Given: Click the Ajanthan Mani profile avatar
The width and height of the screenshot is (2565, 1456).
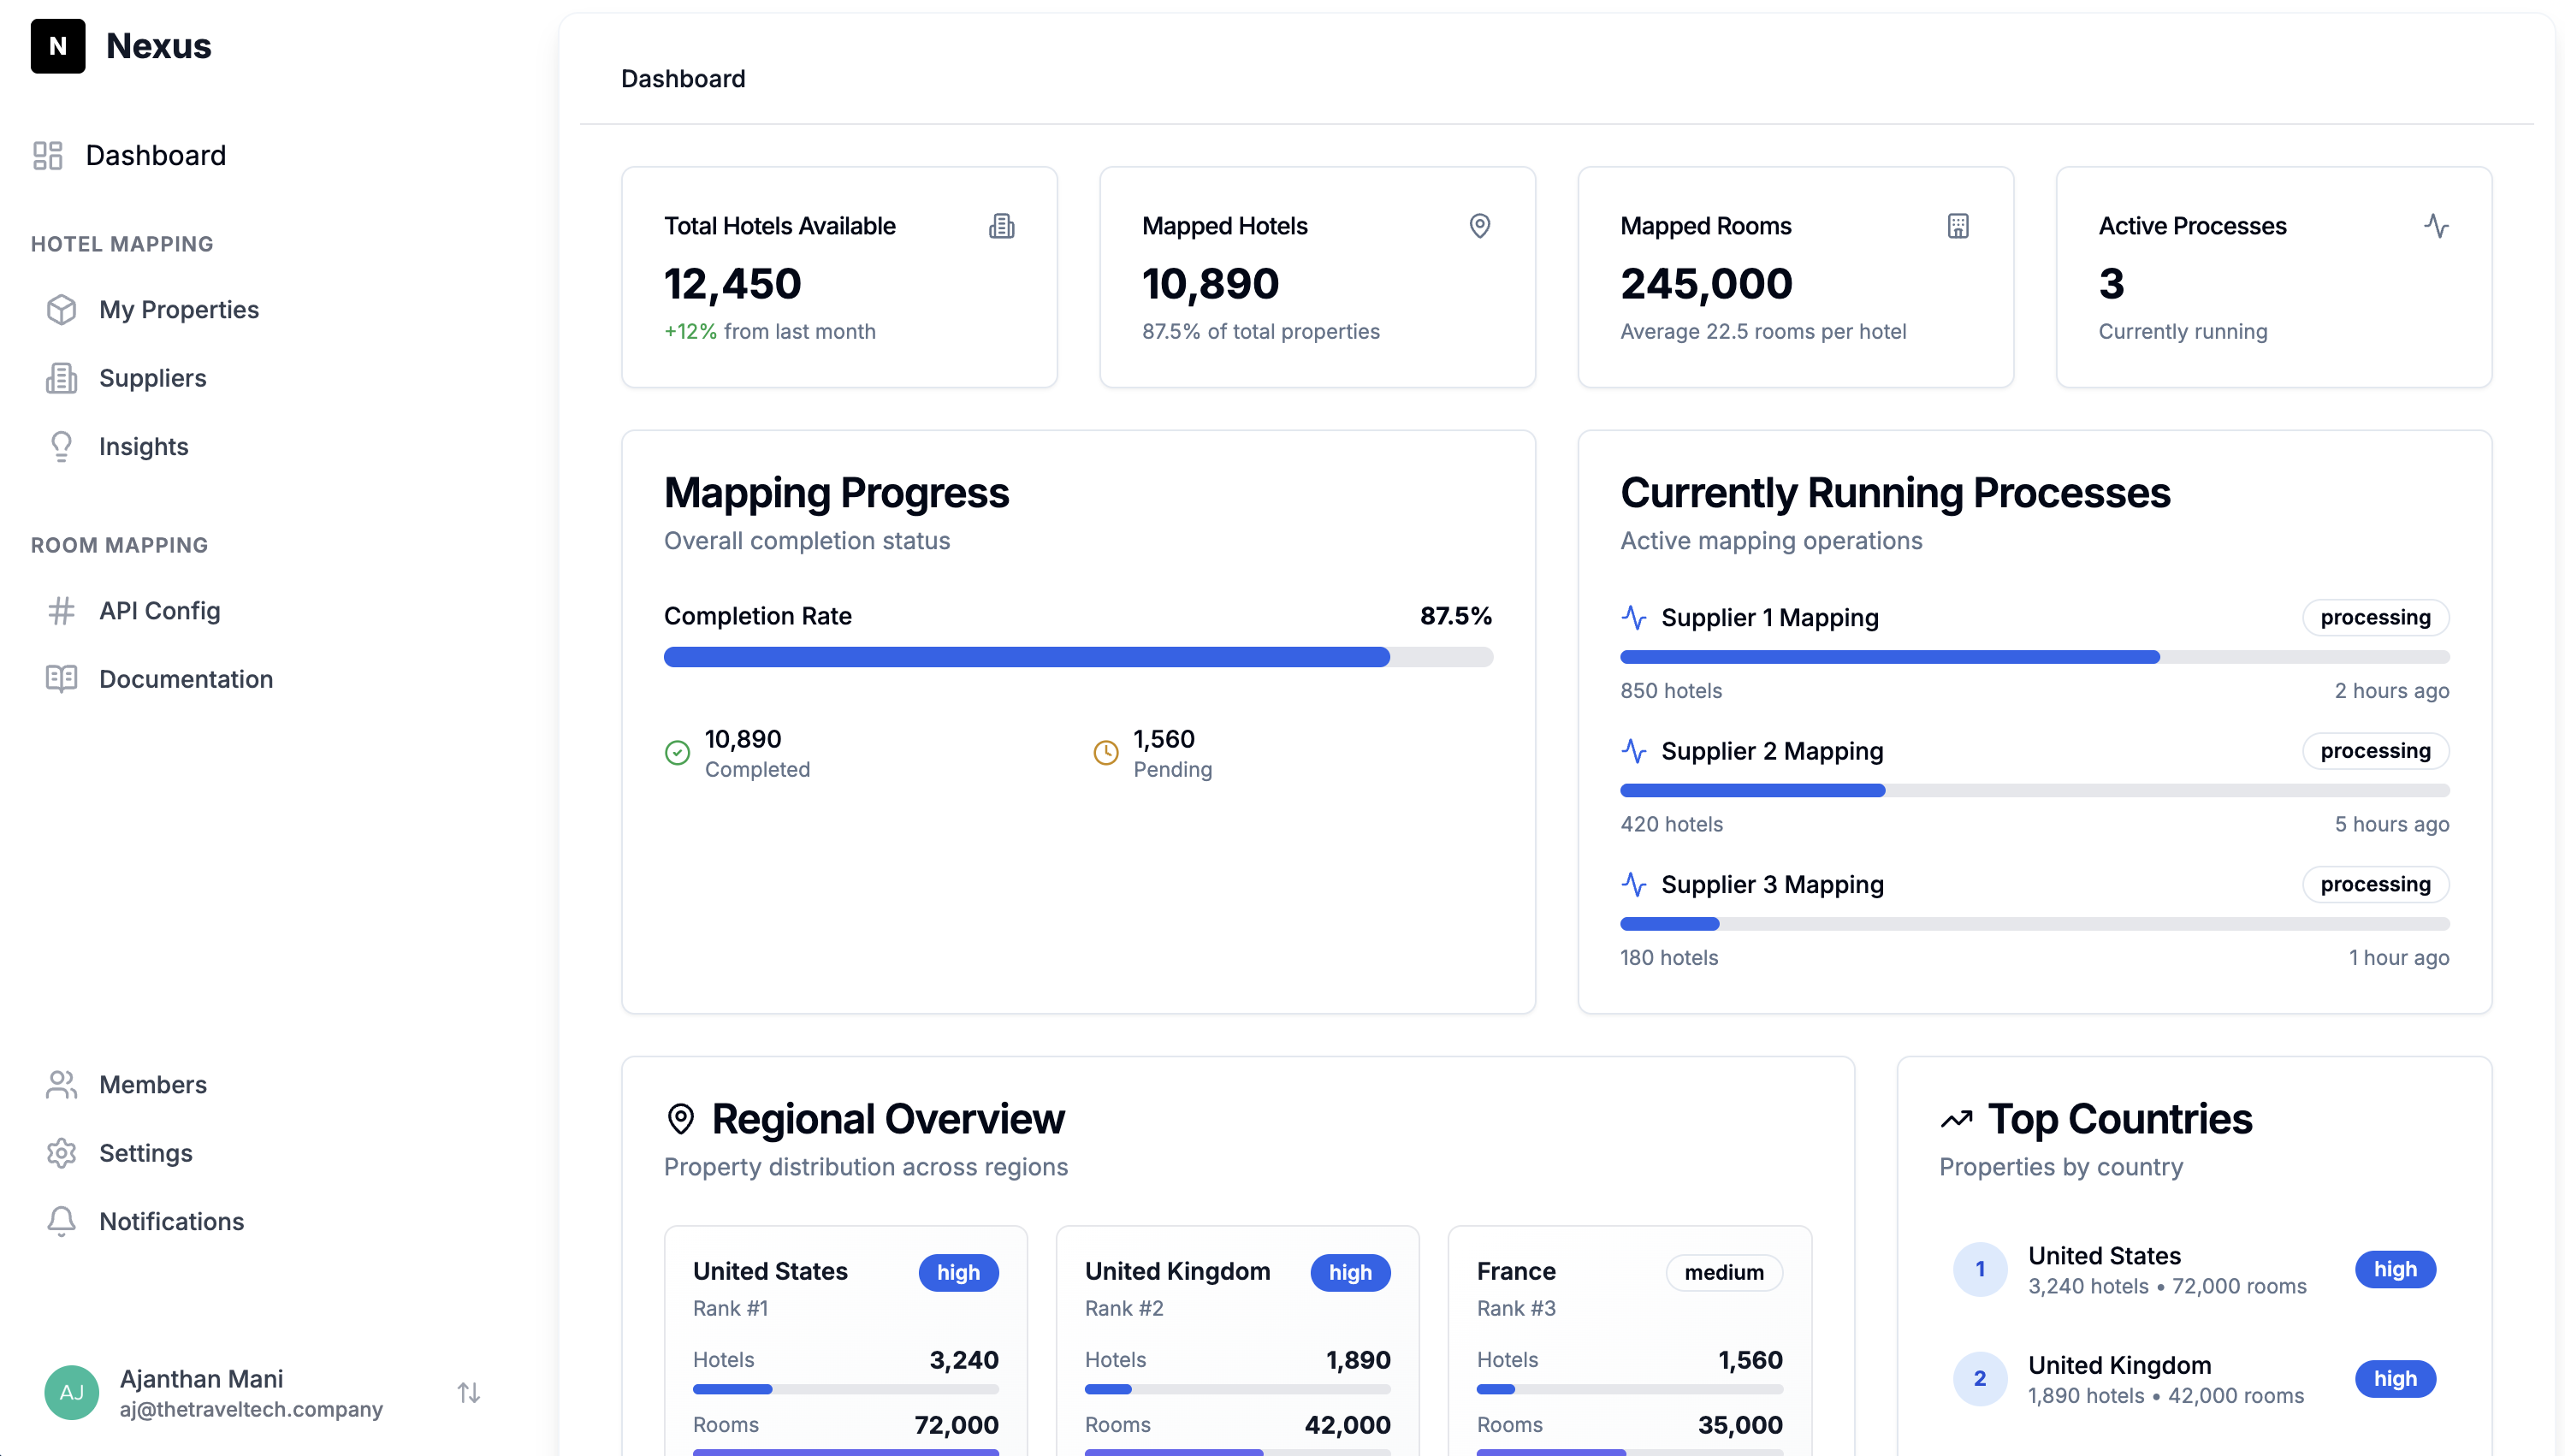Looking at the screenshot, I should click(71, 1391).
